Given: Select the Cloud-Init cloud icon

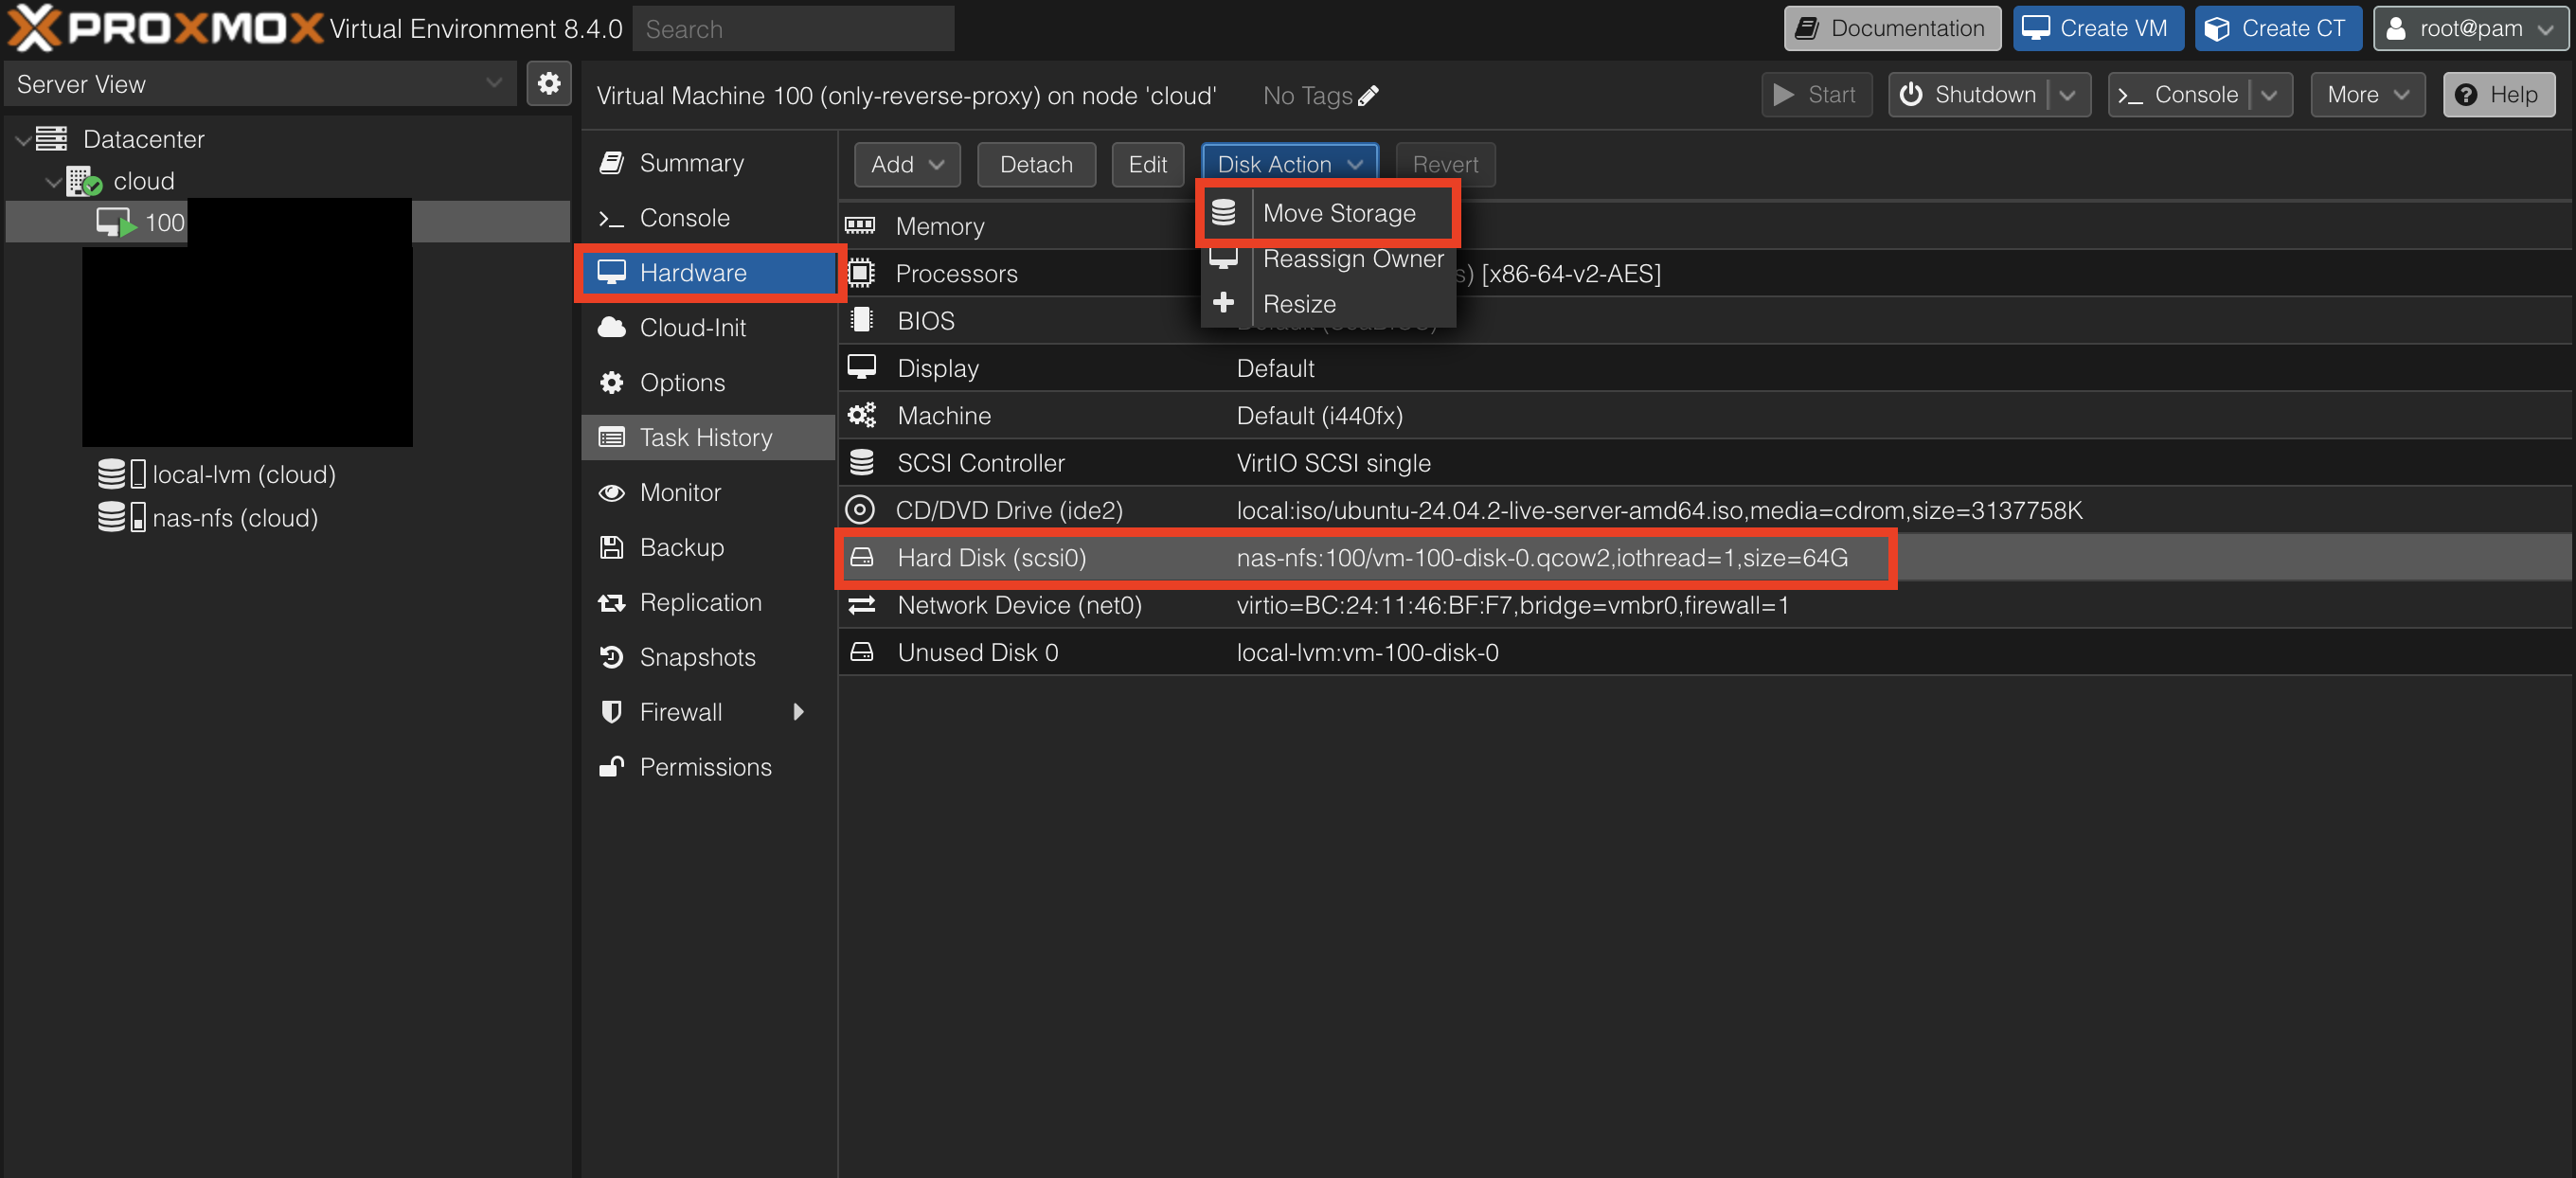Looking at the screenshot, I should point(612,327).
